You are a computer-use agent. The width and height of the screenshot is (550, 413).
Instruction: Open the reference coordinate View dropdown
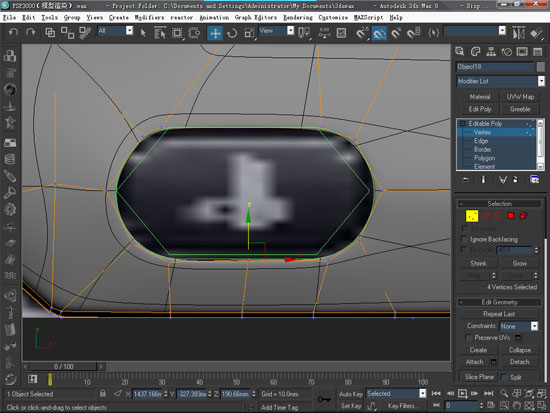pos(276,31)
